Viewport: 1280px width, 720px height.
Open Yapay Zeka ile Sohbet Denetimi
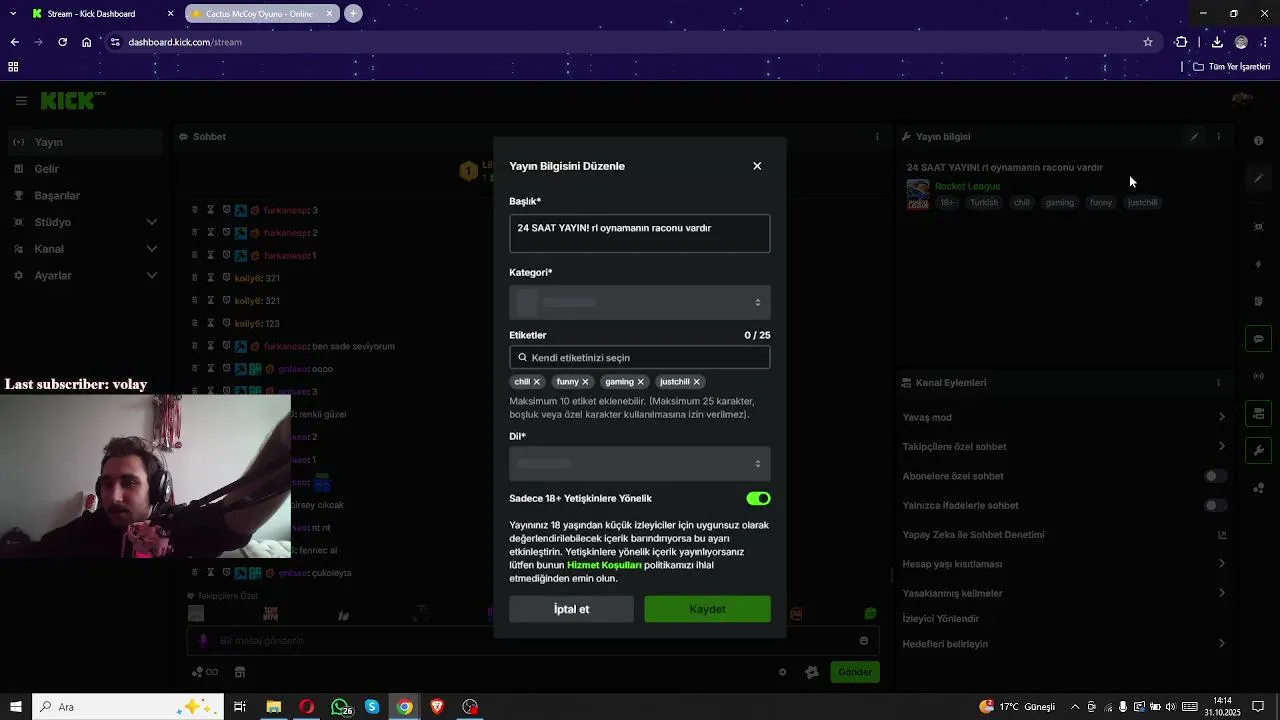(1064, 535)
